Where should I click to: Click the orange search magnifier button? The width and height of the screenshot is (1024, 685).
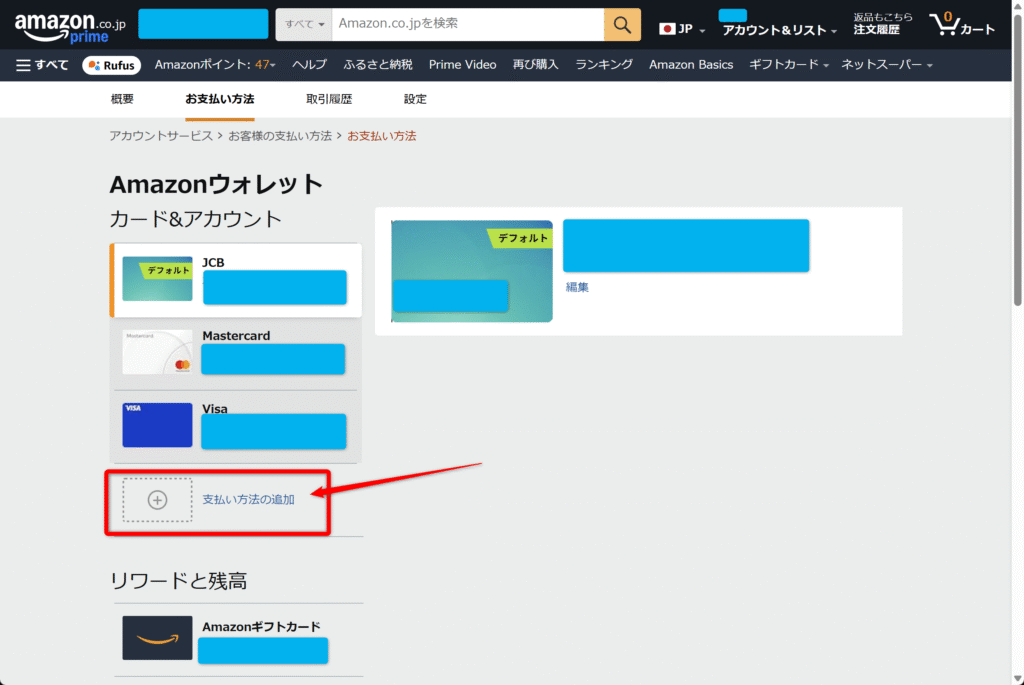[x=622, y=25]
